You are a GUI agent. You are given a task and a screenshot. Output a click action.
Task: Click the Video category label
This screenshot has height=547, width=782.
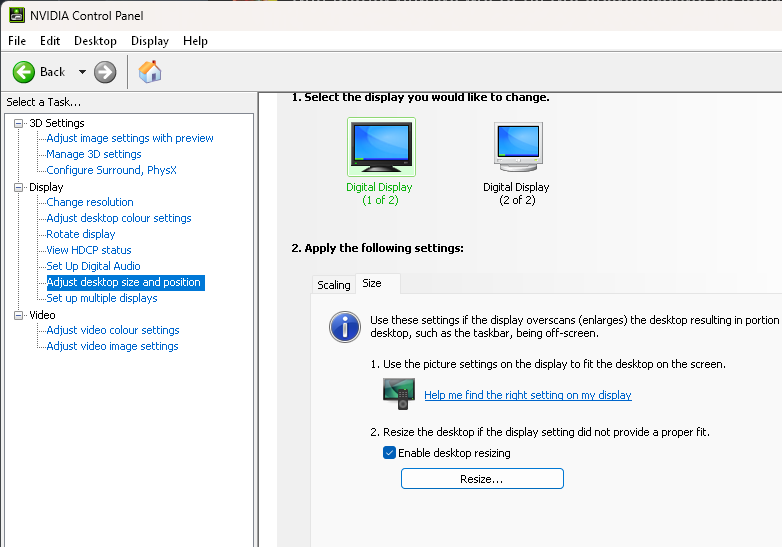pyautogui.click(x=42, y=315)
